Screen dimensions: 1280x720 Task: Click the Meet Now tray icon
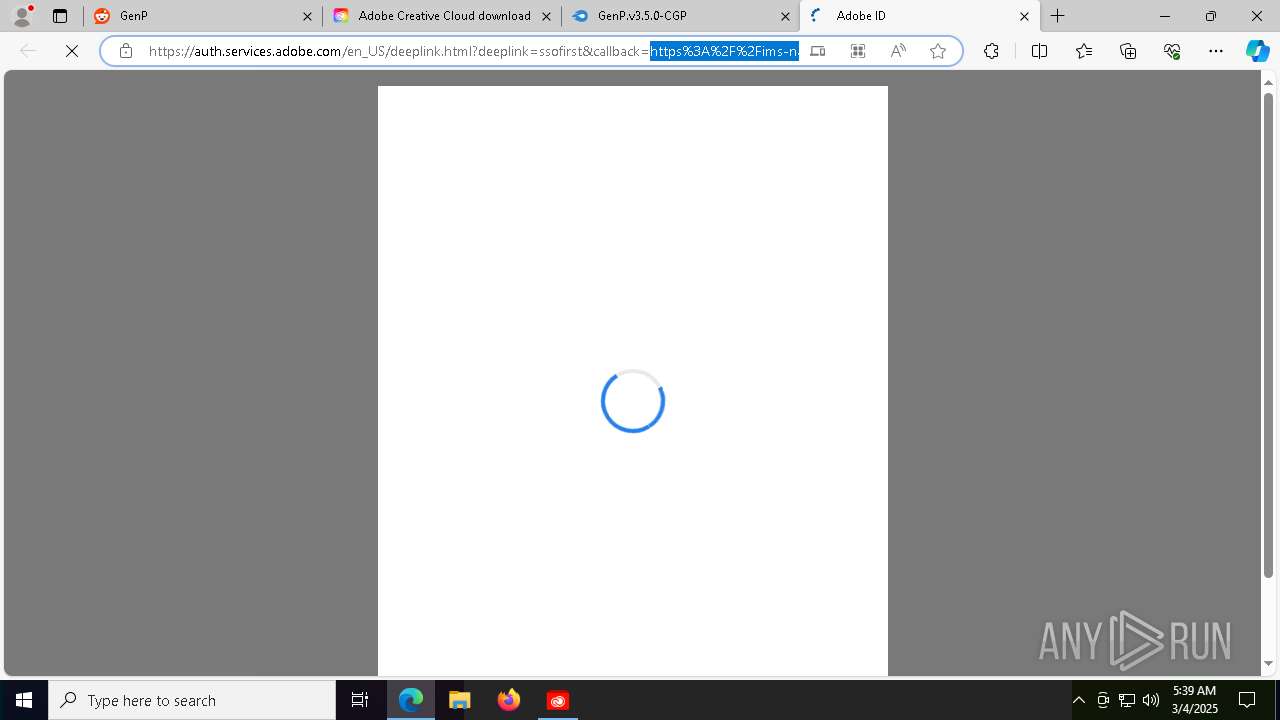pyautogui.click(x=1103, y=700)
